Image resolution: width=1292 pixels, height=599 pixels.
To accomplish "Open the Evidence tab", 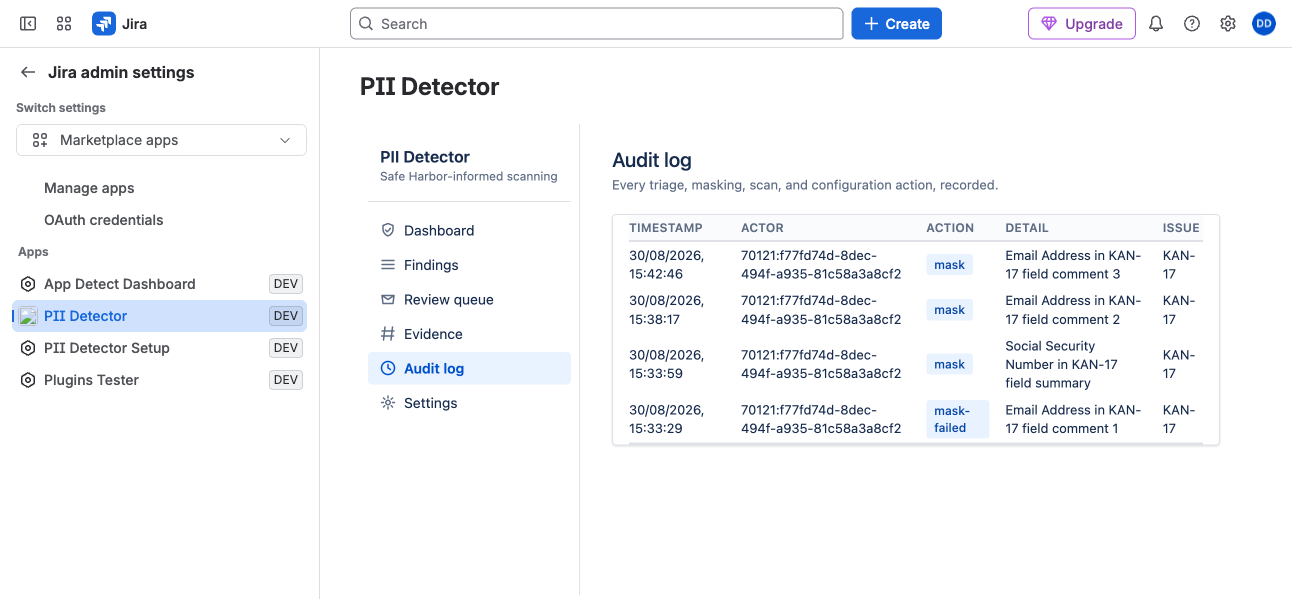I will click(469, 334).
